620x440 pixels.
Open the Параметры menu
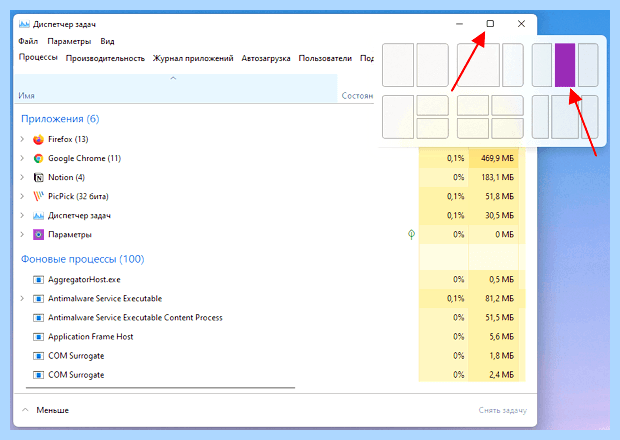click(x=69, y=41)
